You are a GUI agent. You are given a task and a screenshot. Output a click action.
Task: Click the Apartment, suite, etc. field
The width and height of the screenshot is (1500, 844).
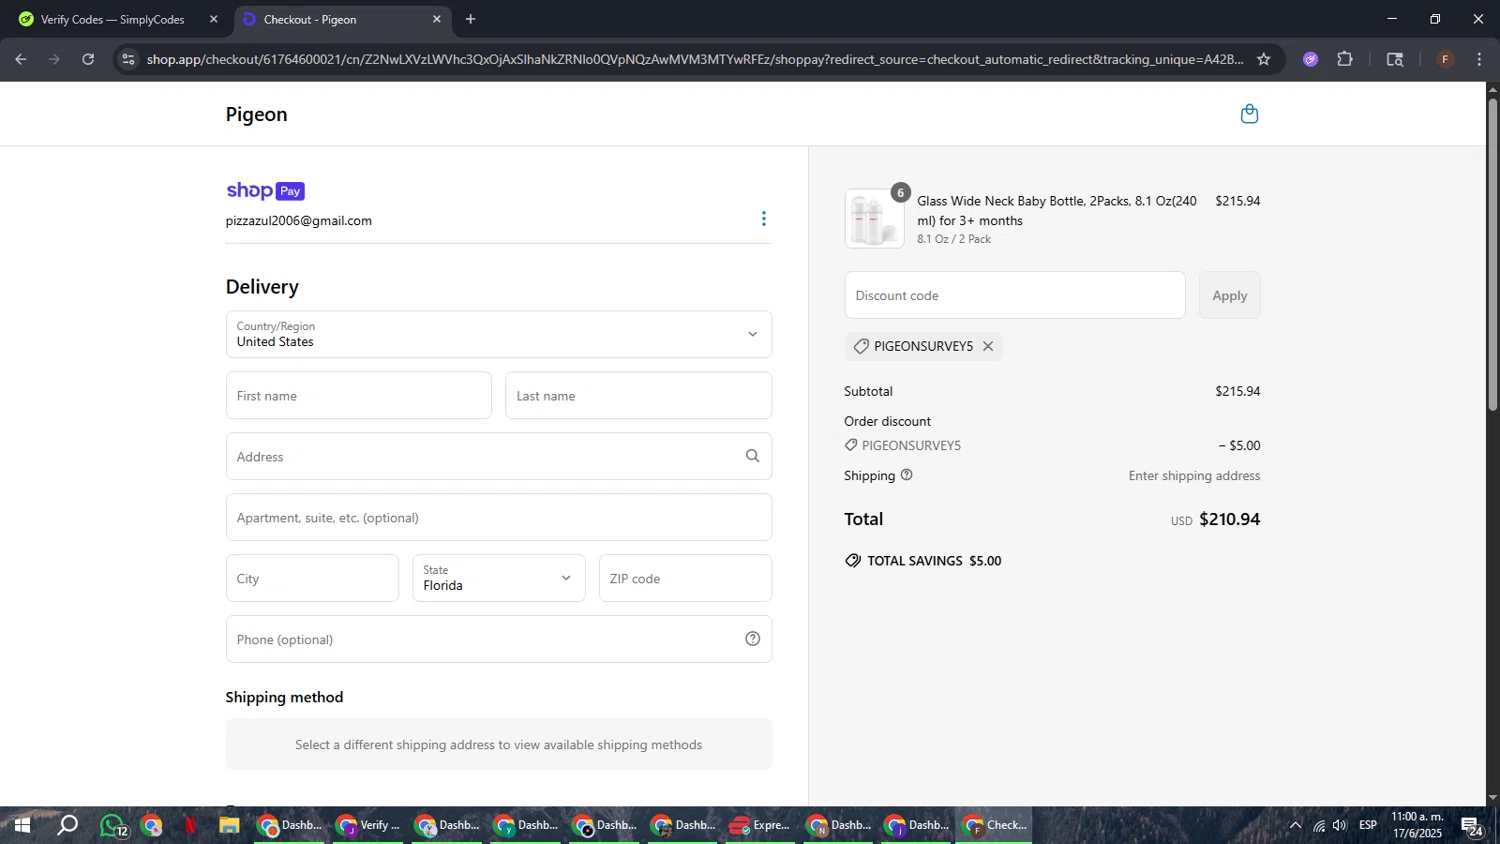(x=499, y=517)
